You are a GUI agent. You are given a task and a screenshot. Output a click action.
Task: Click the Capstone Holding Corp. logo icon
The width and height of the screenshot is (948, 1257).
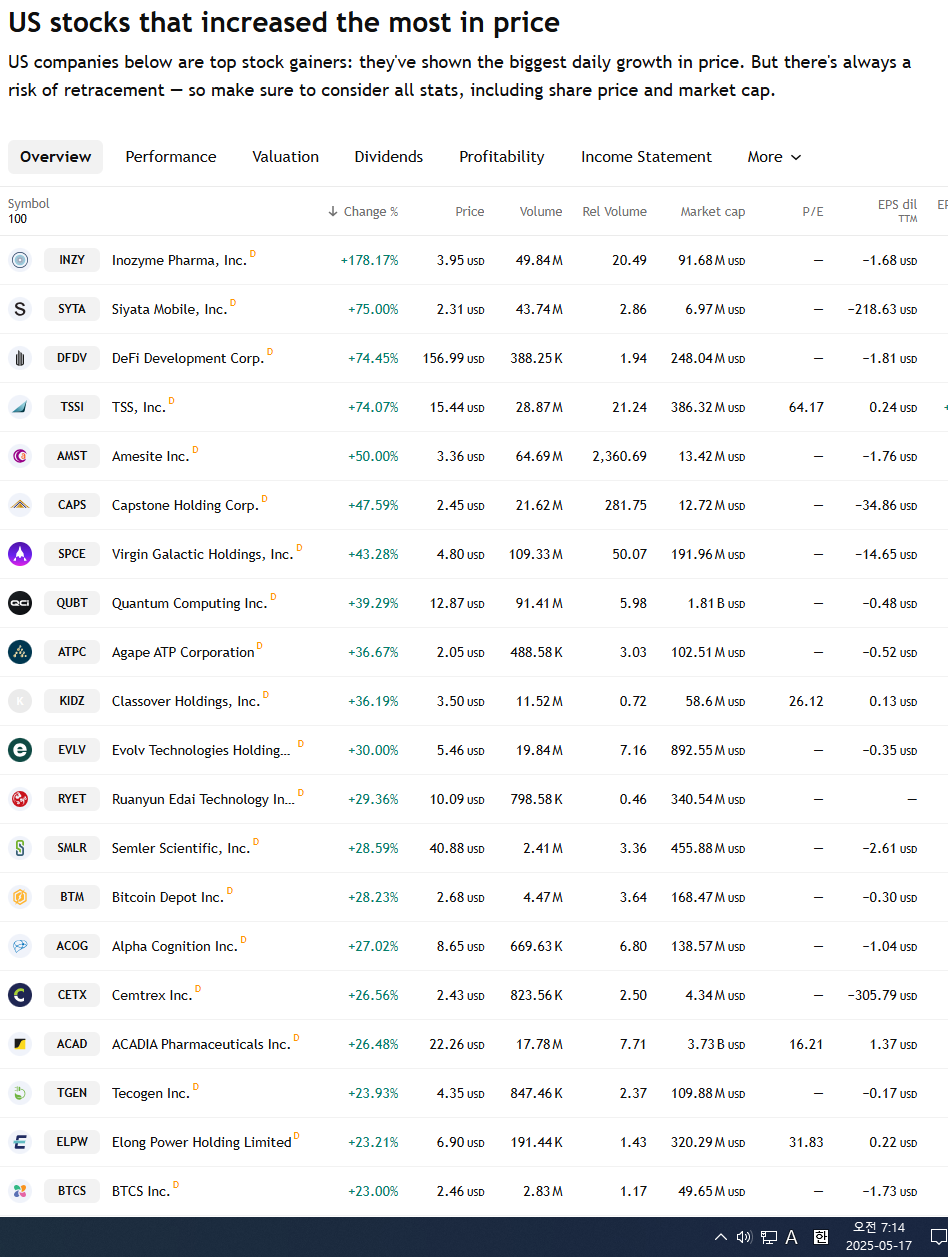click(20, 505)
